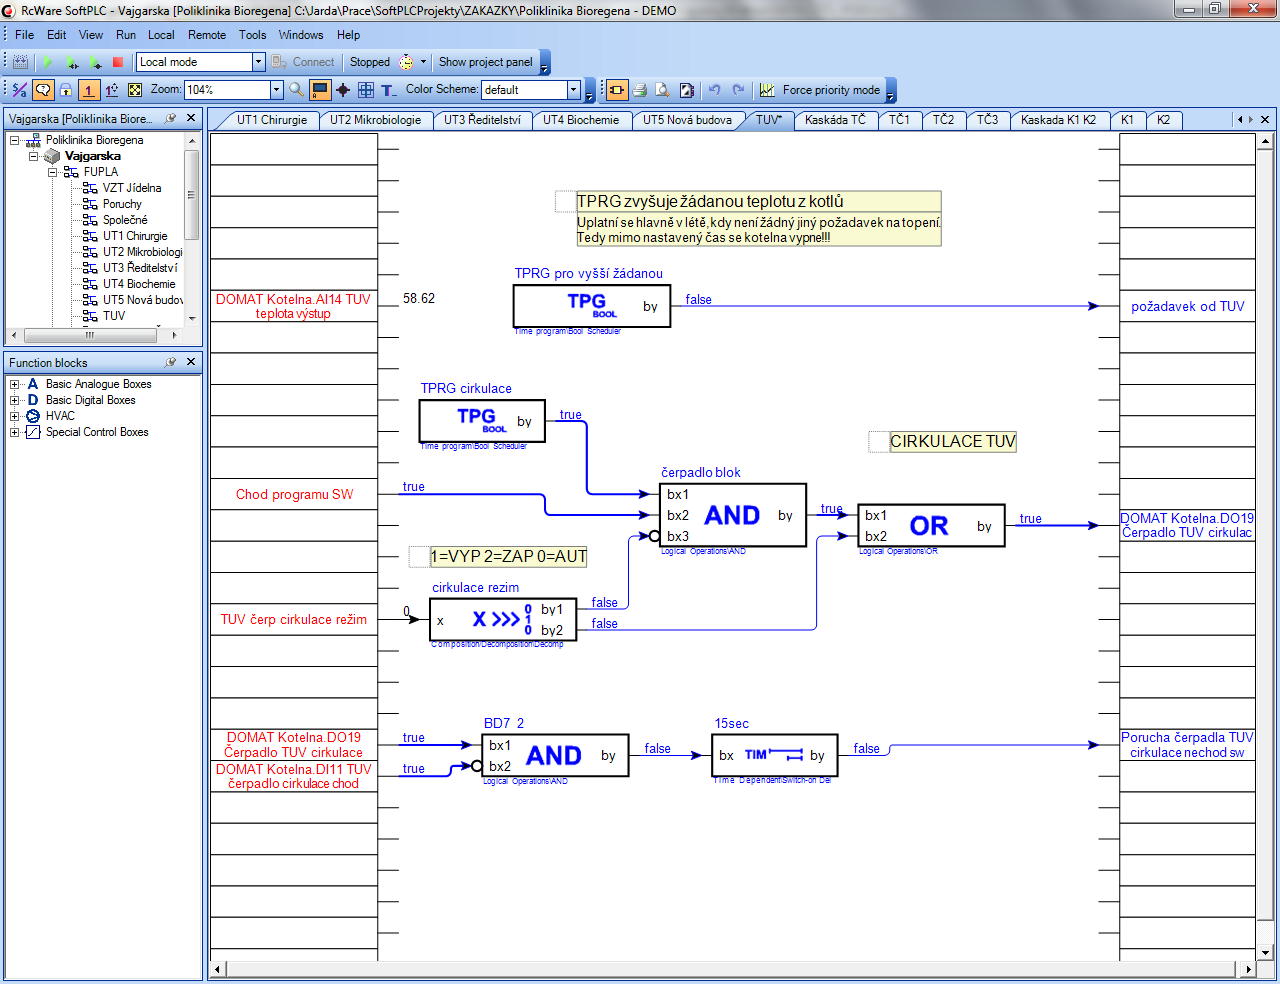
Task: Click the Undo arrow icon
Action: pos(714,90)
